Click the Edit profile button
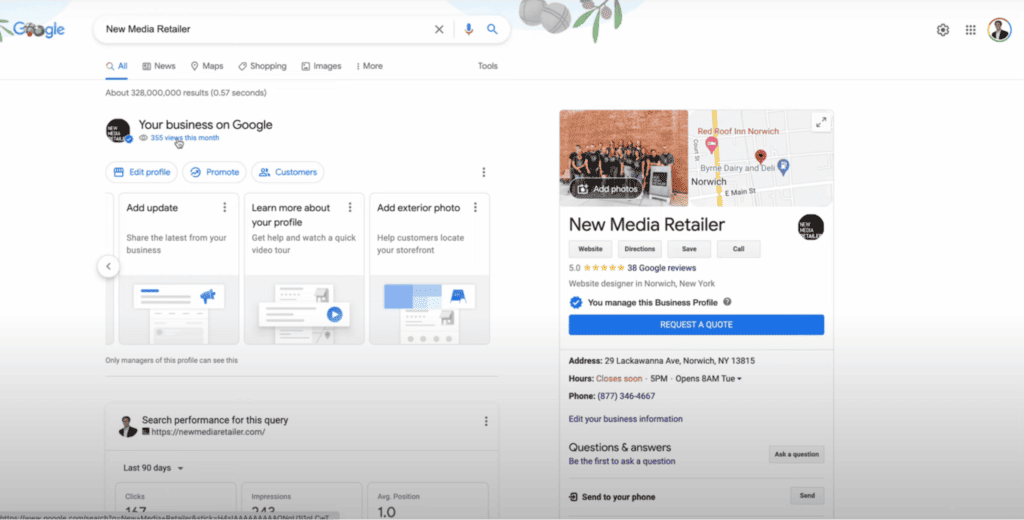This screenshot has width=1024, height=520. coord(142,172)
